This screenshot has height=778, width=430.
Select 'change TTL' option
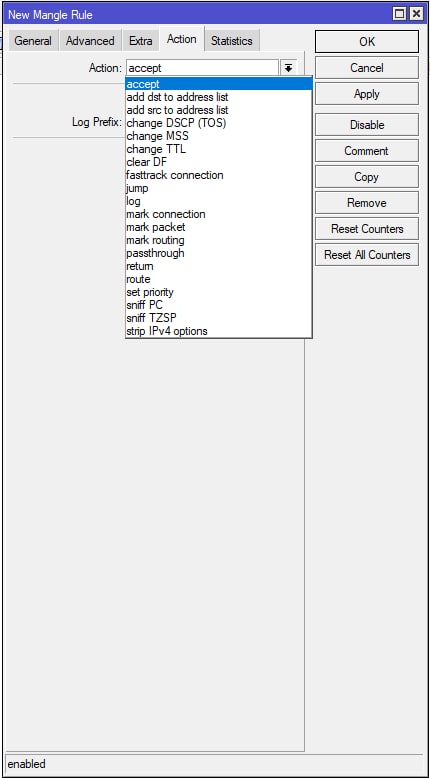tap(219, 149)
